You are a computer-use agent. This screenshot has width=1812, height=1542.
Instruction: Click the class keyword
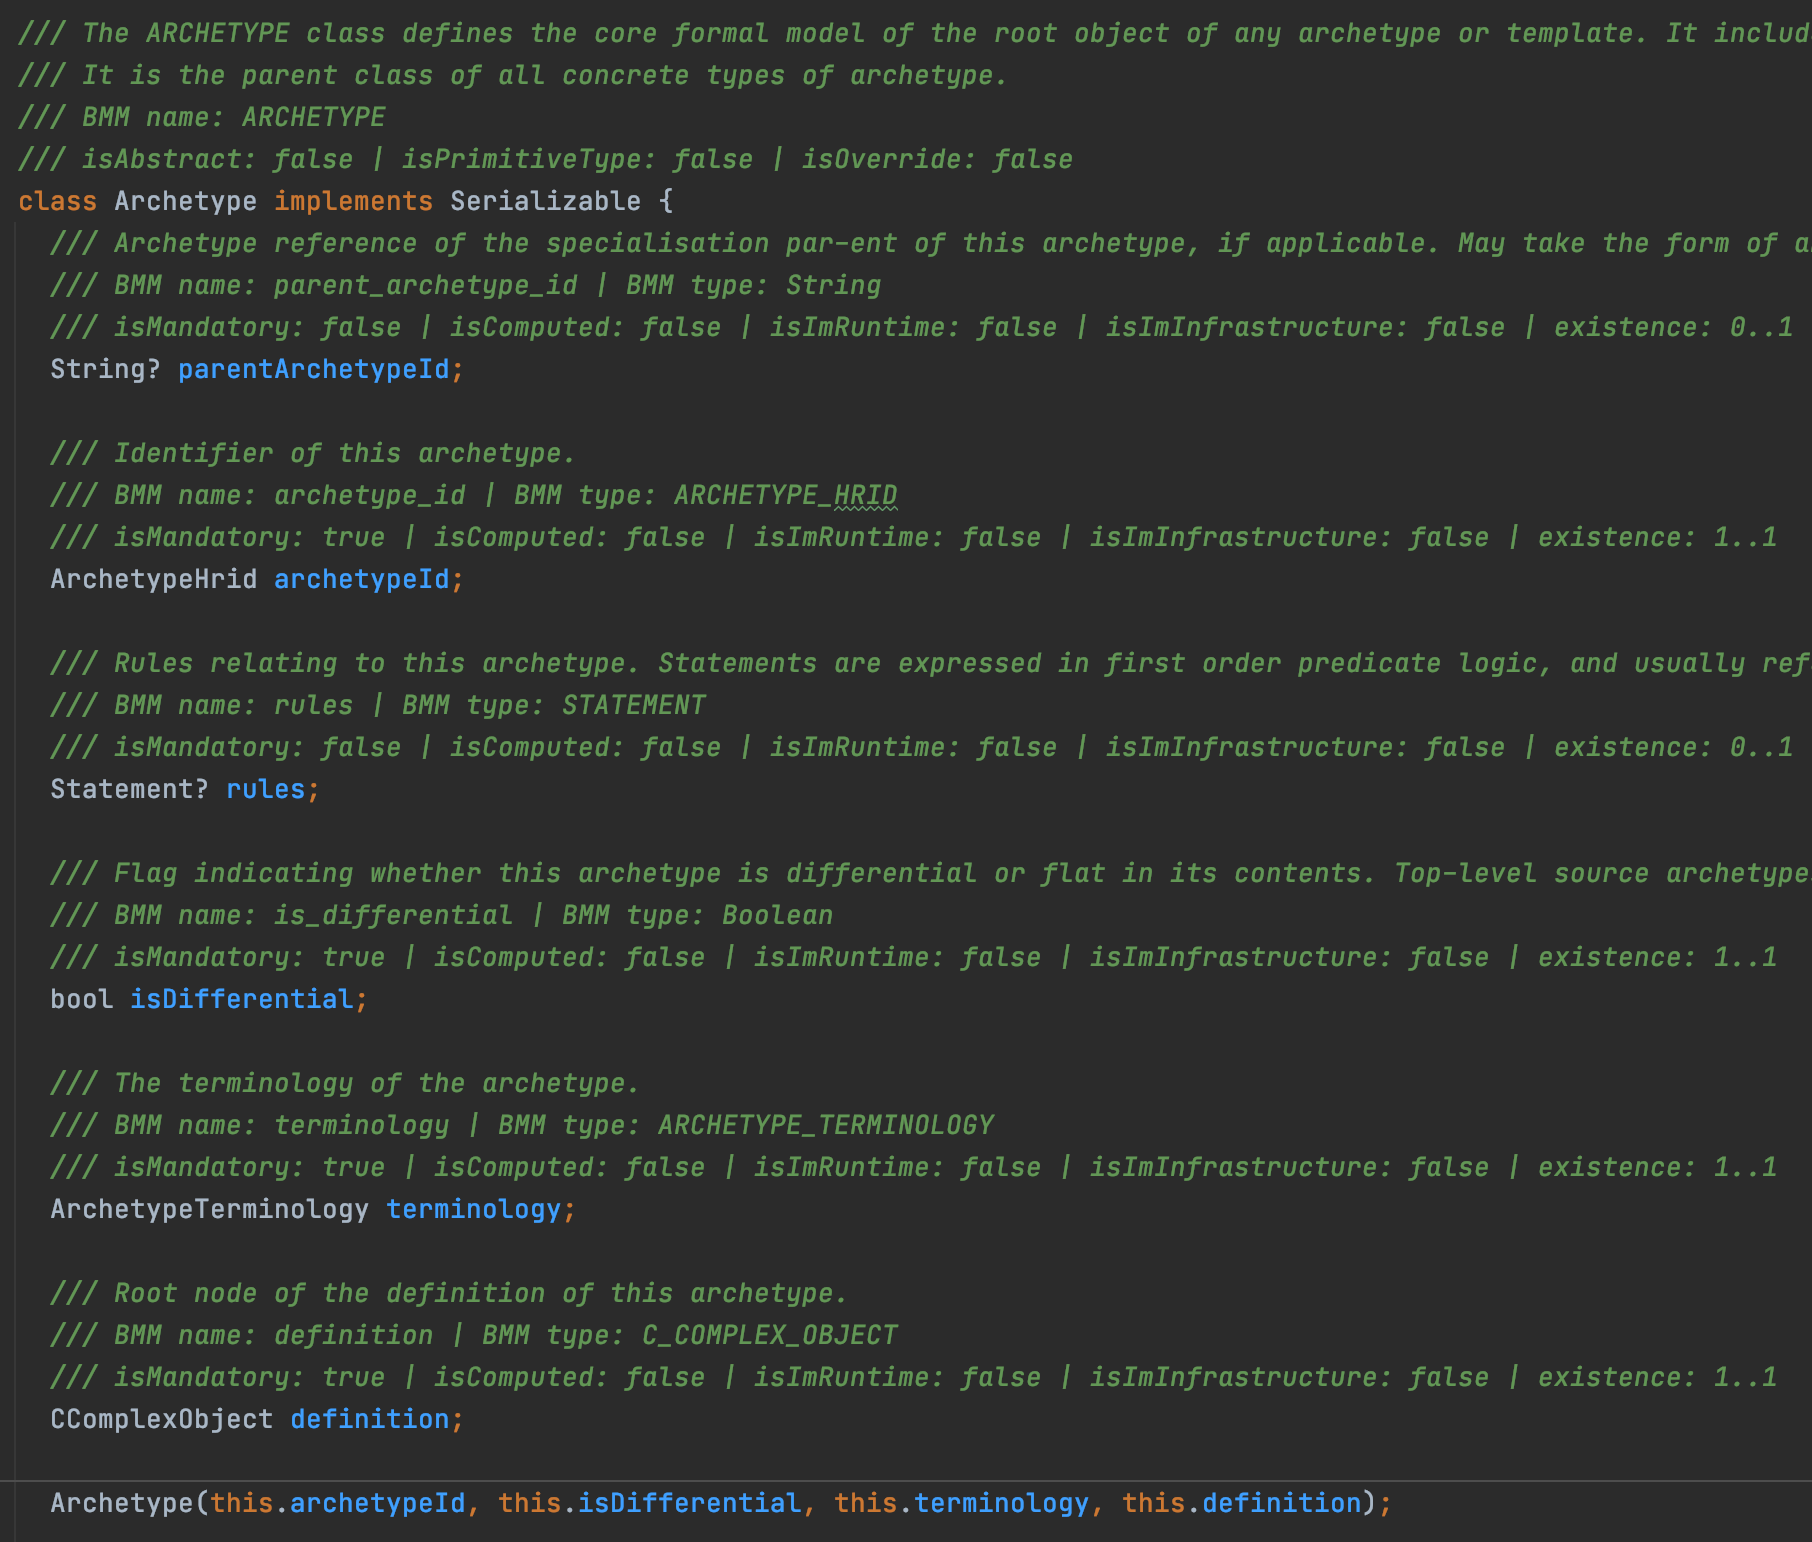click(57, 201)
